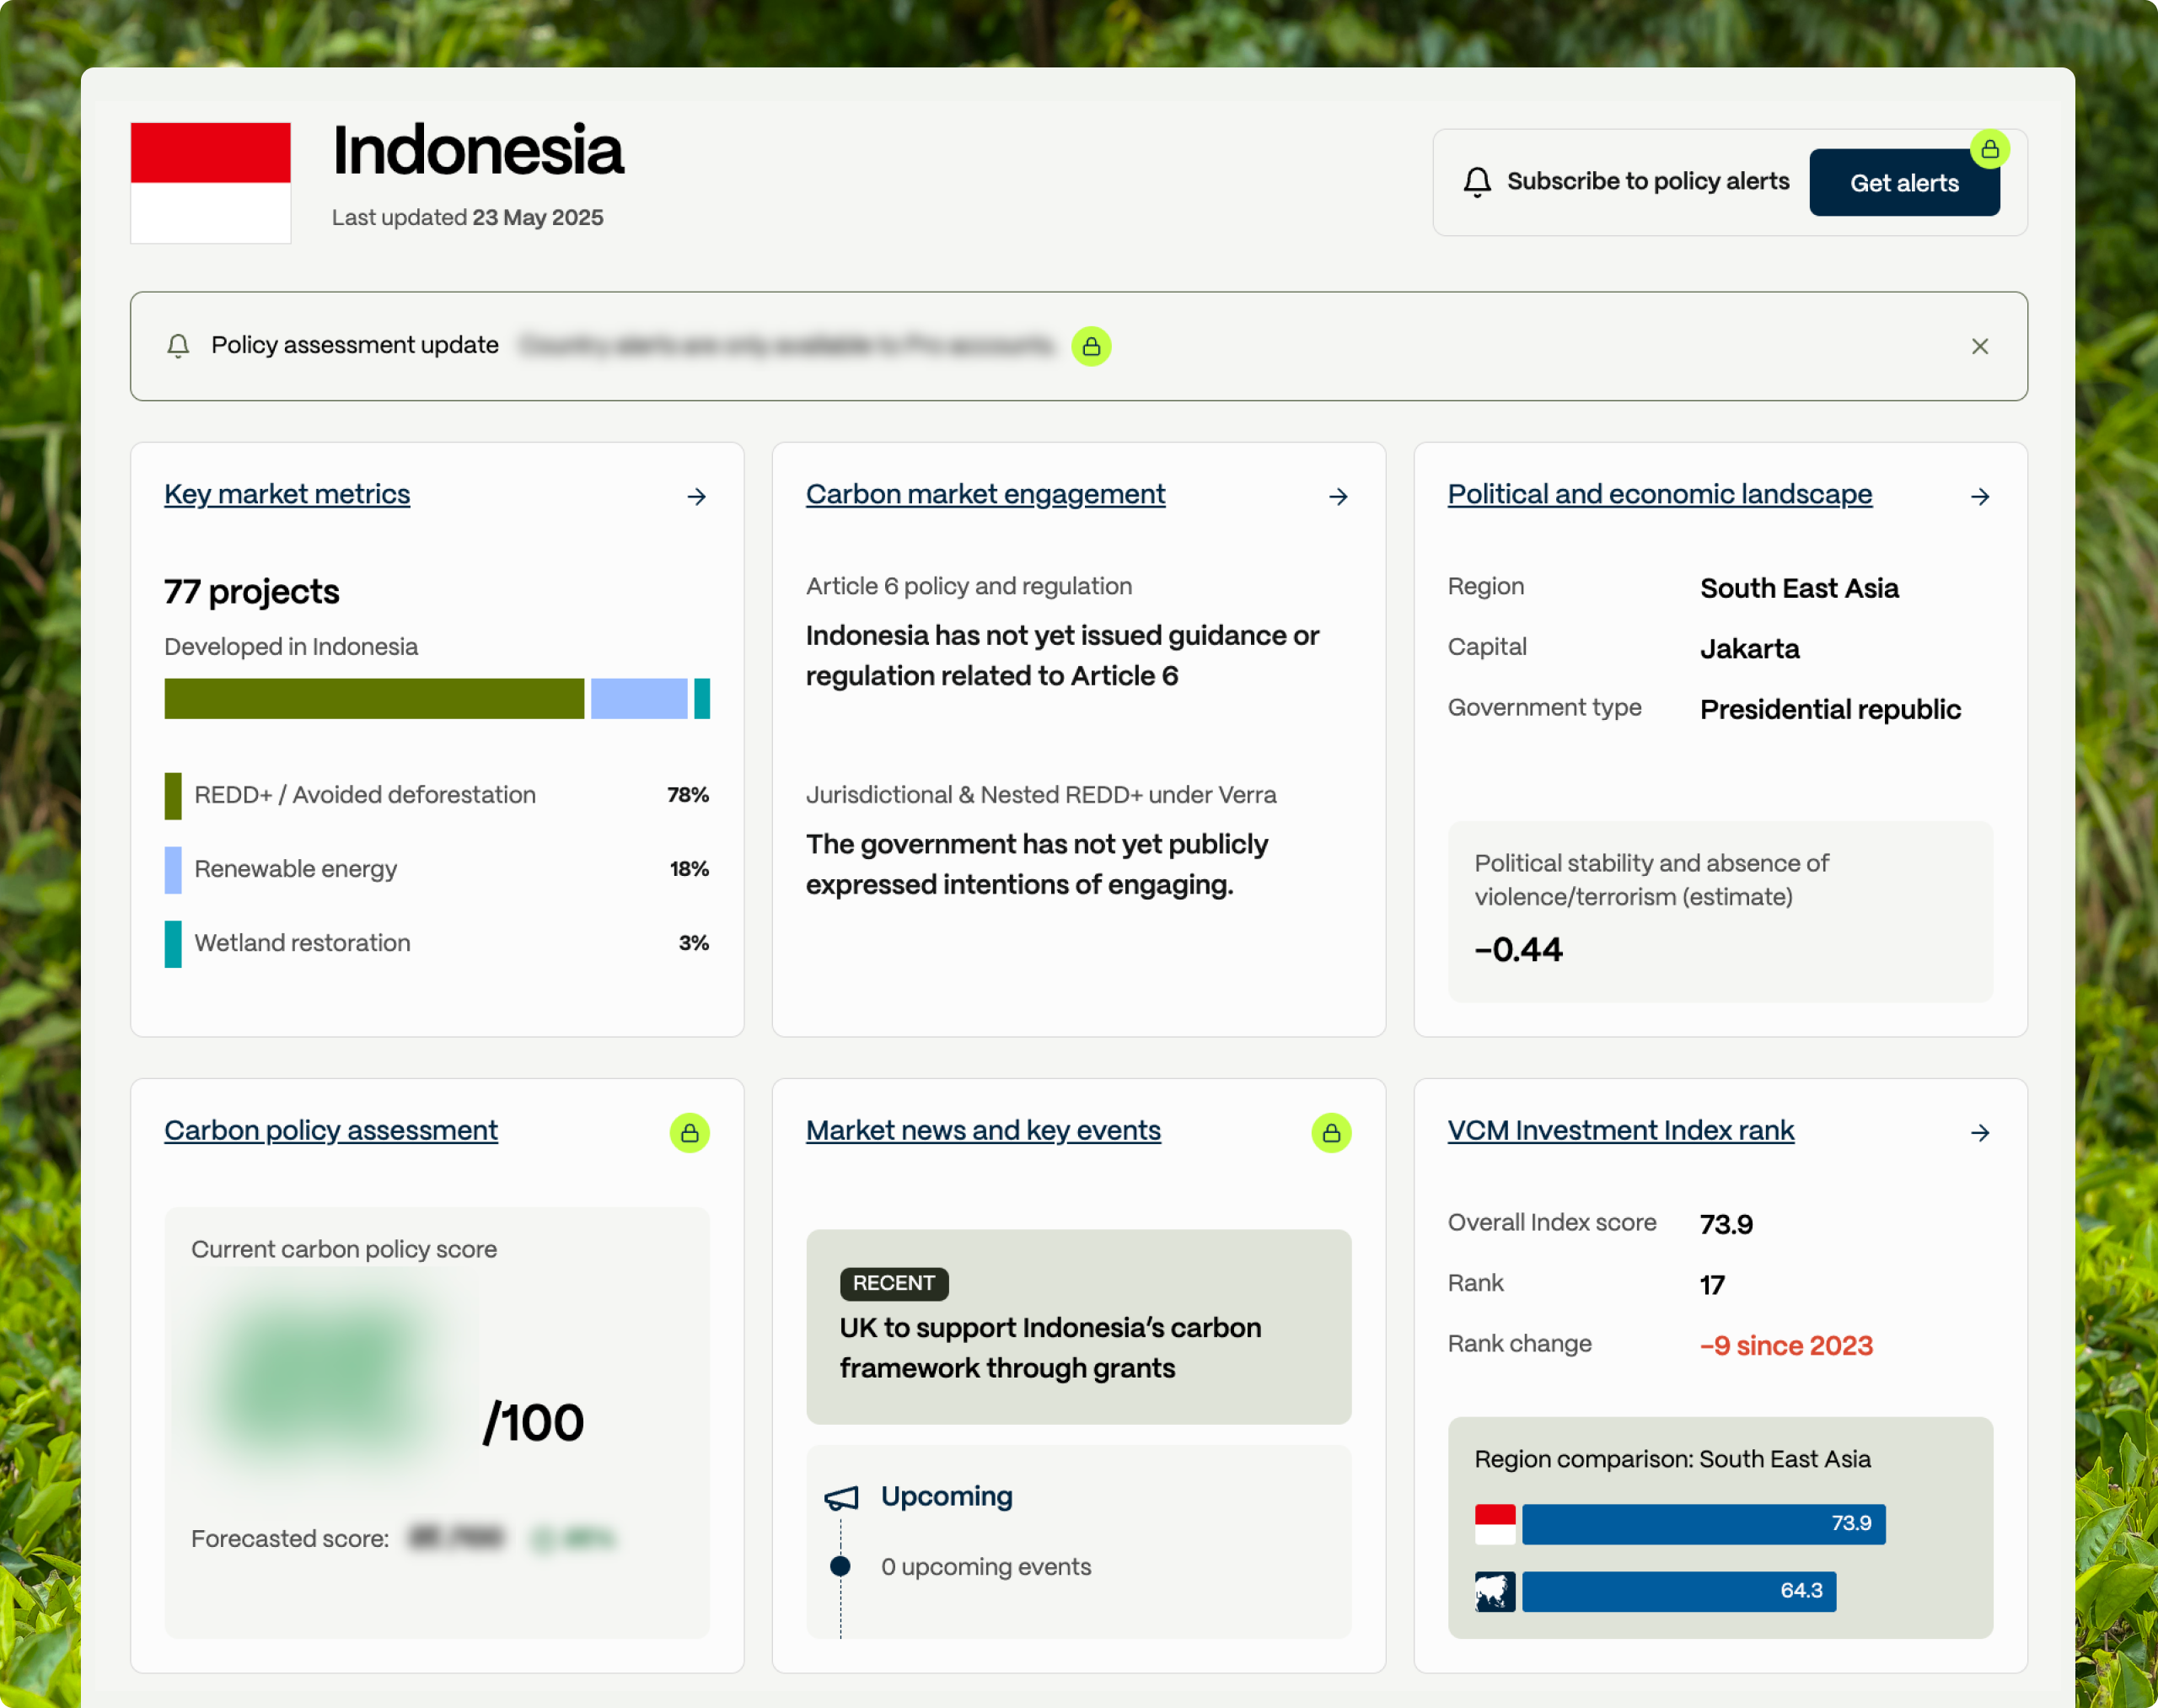2158x1708 pixels.
Task: Click the Political and economic landscape arrow
Action: (1979, 497)
